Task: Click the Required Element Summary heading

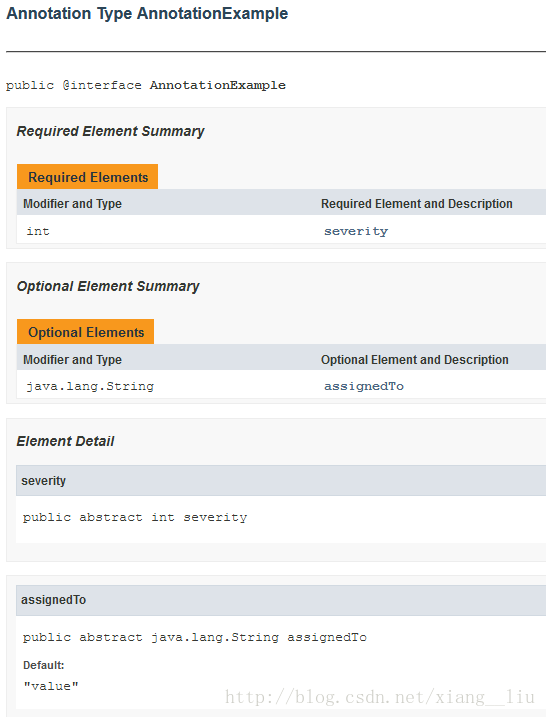Action: (x=110, y=131)
